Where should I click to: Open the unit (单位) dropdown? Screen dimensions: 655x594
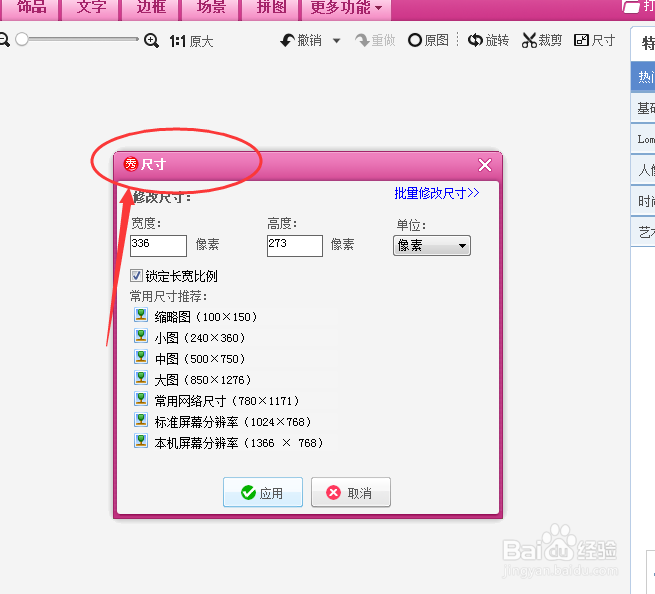pyautogui.click(x=432, y=246)
